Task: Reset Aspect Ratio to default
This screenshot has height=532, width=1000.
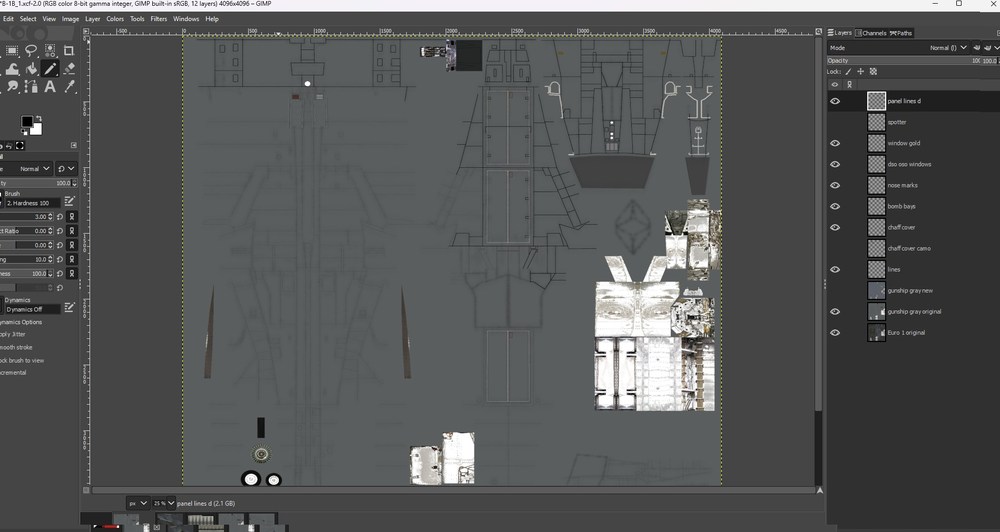Action: pos(60,231)
